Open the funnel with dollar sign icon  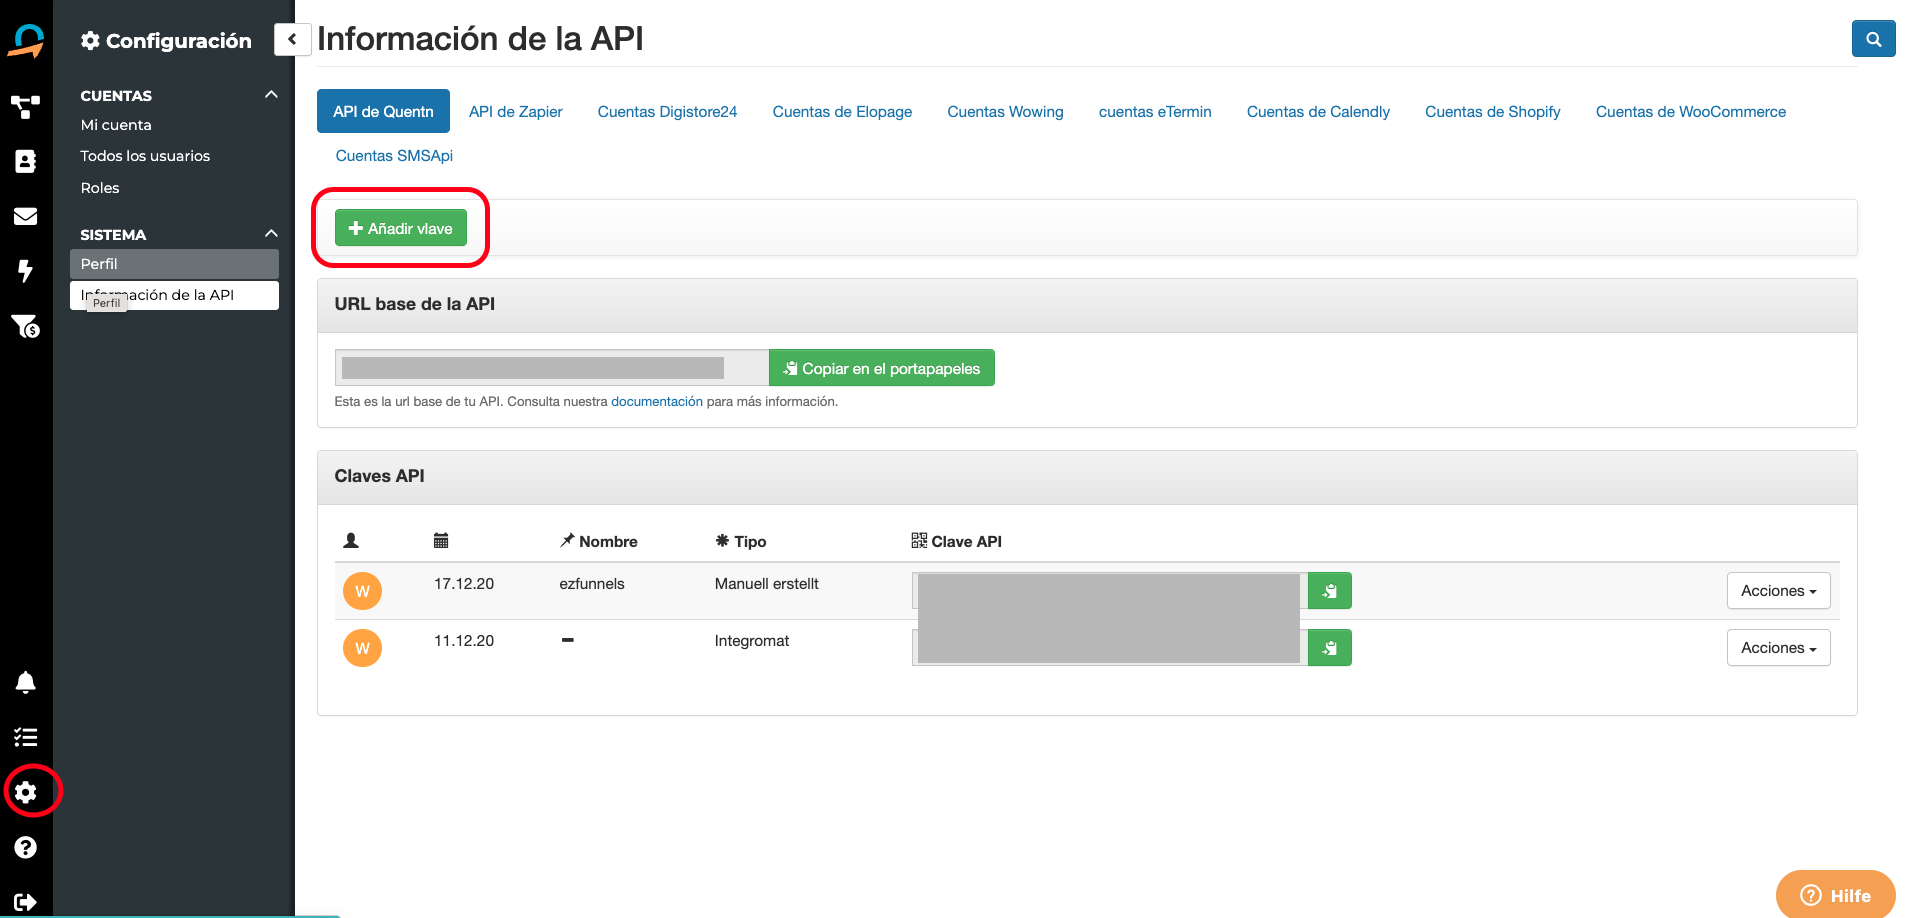(26, 326)
